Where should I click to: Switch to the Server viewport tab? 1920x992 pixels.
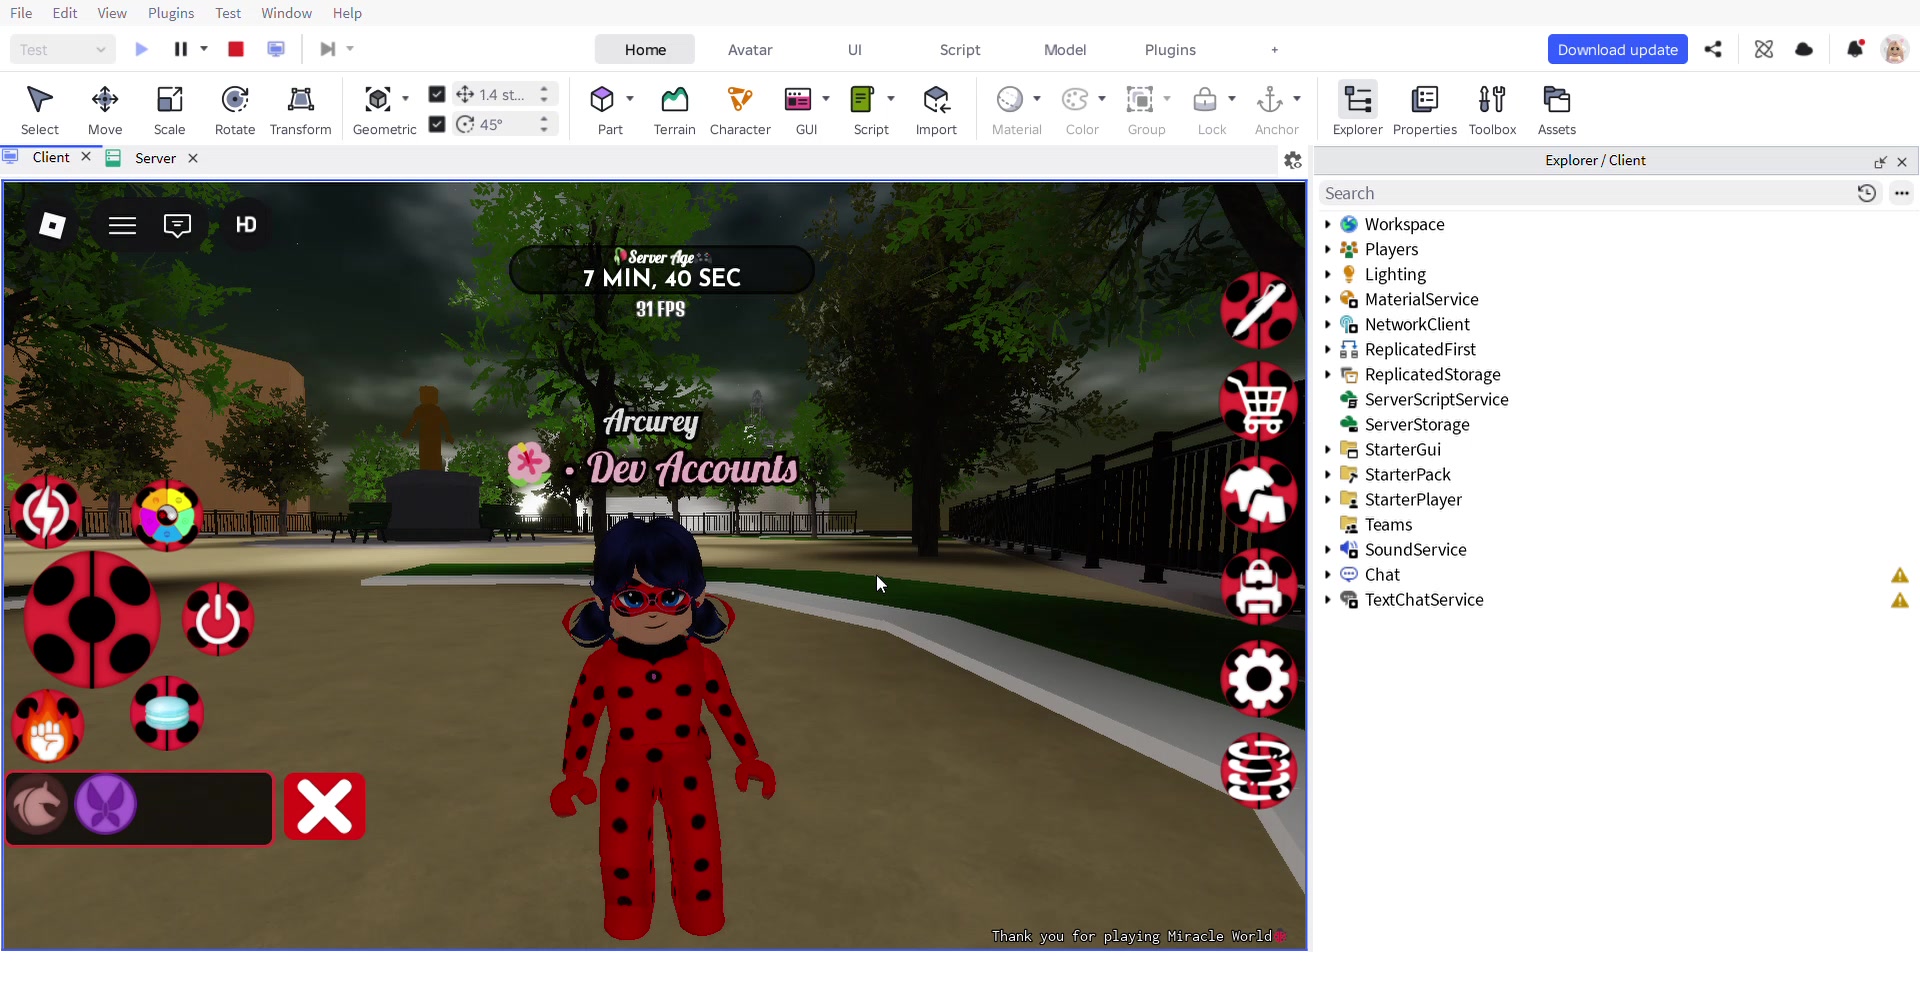(155, 158)
